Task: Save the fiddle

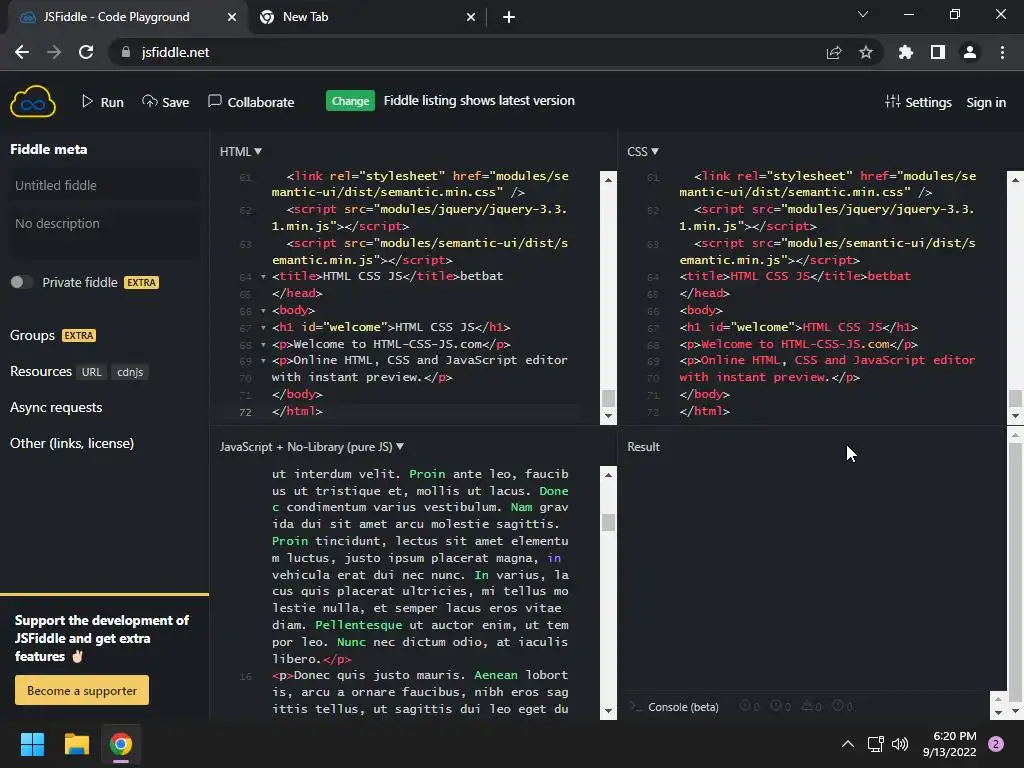Action: click(166, 102)
